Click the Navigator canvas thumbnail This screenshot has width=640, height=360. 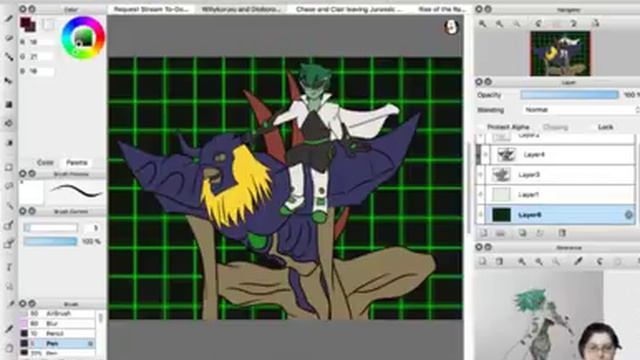(x=560, y=53)
